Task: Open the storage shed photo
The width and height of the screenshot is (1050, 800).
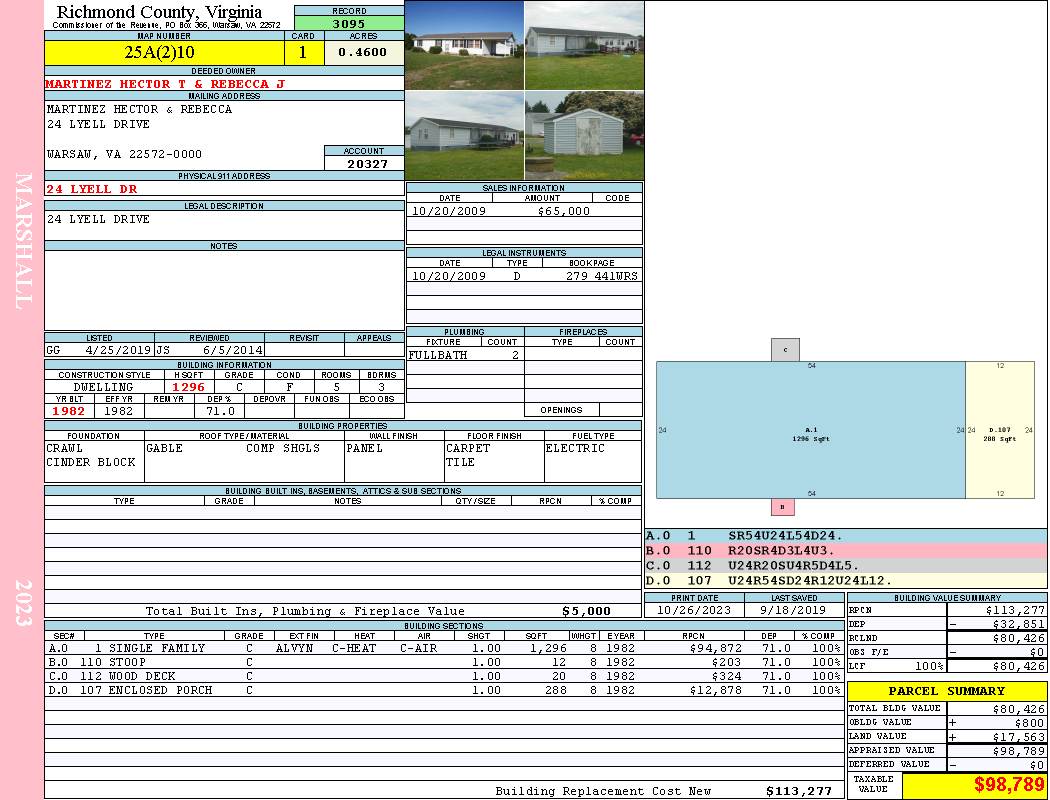Action: (x=584, y=136)
